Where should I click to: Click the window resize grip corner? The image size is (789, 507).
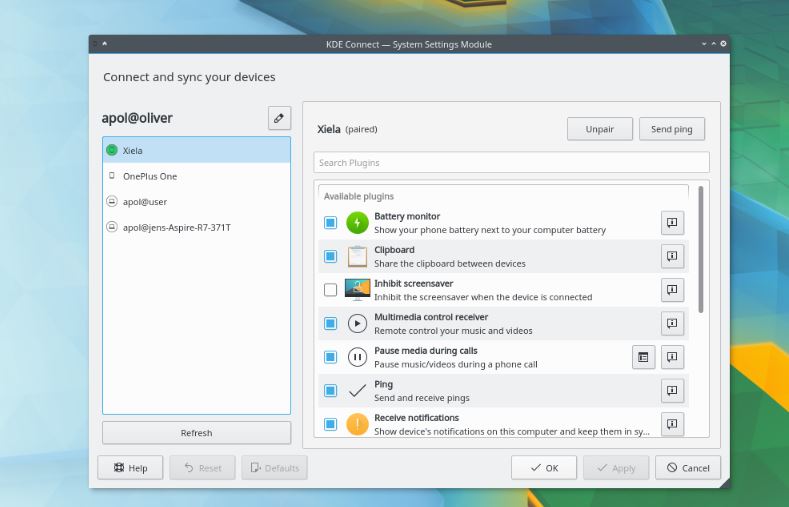[x=725, y=483]
